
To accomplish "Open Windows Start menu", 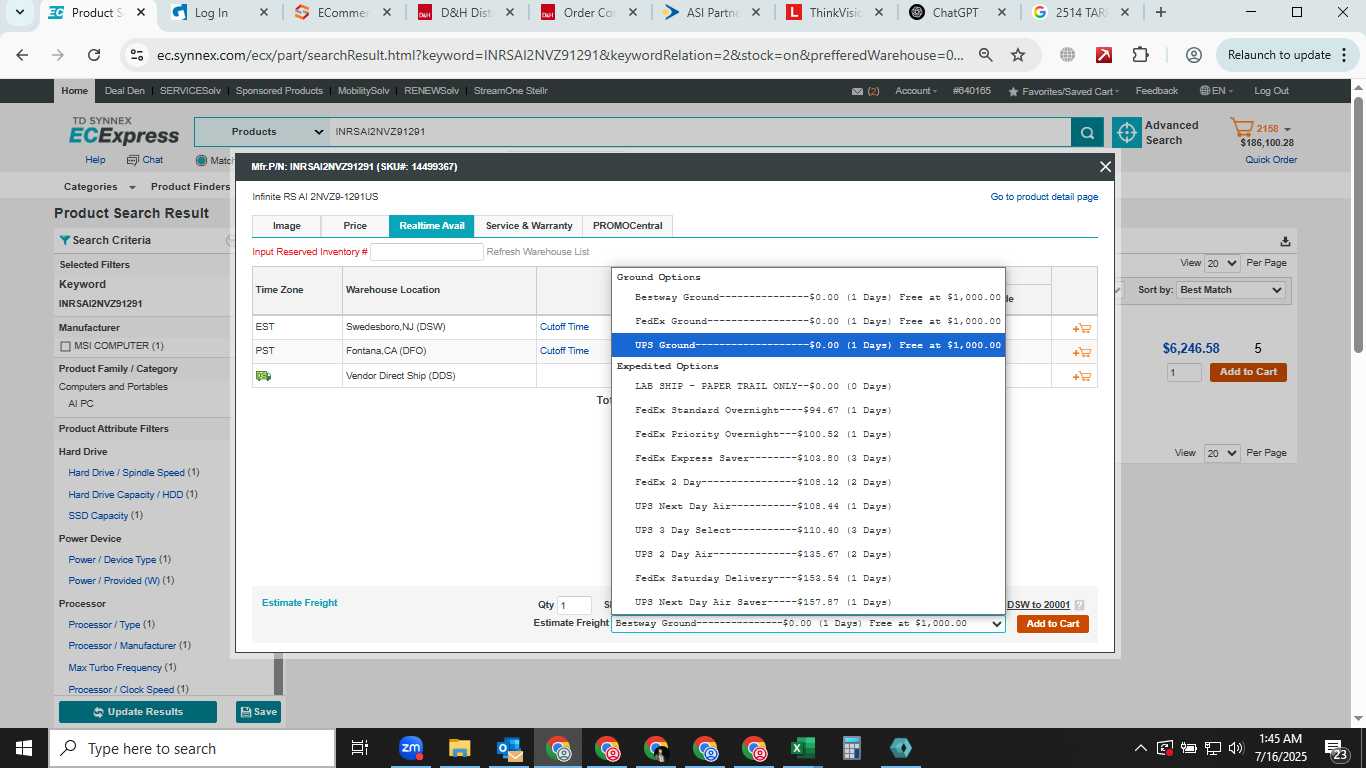I will coord(23,748).
